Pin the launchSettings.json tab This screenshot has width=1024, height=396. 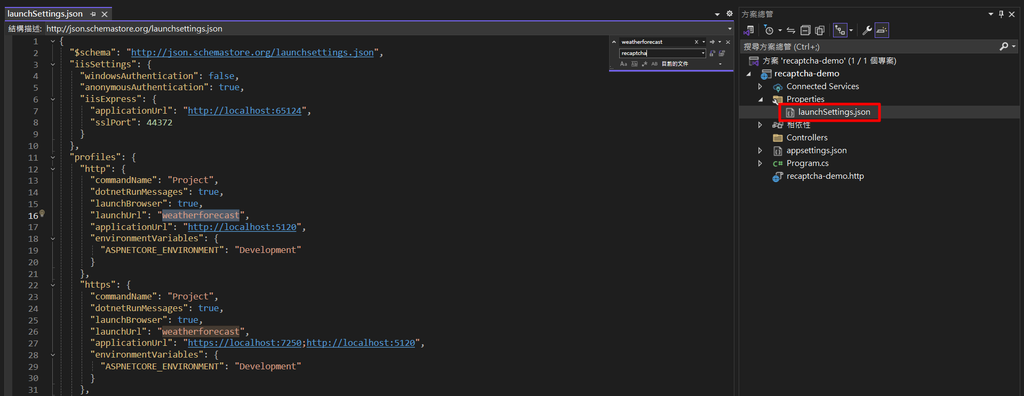click(x=92, y=14)
